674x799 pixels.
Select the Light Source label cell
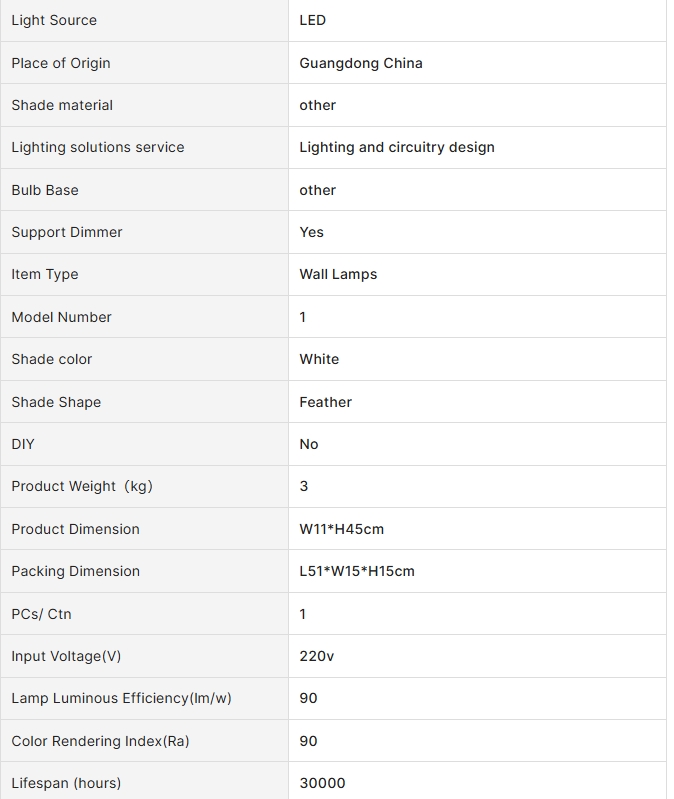pyautogui.click(x=145, y=20)
